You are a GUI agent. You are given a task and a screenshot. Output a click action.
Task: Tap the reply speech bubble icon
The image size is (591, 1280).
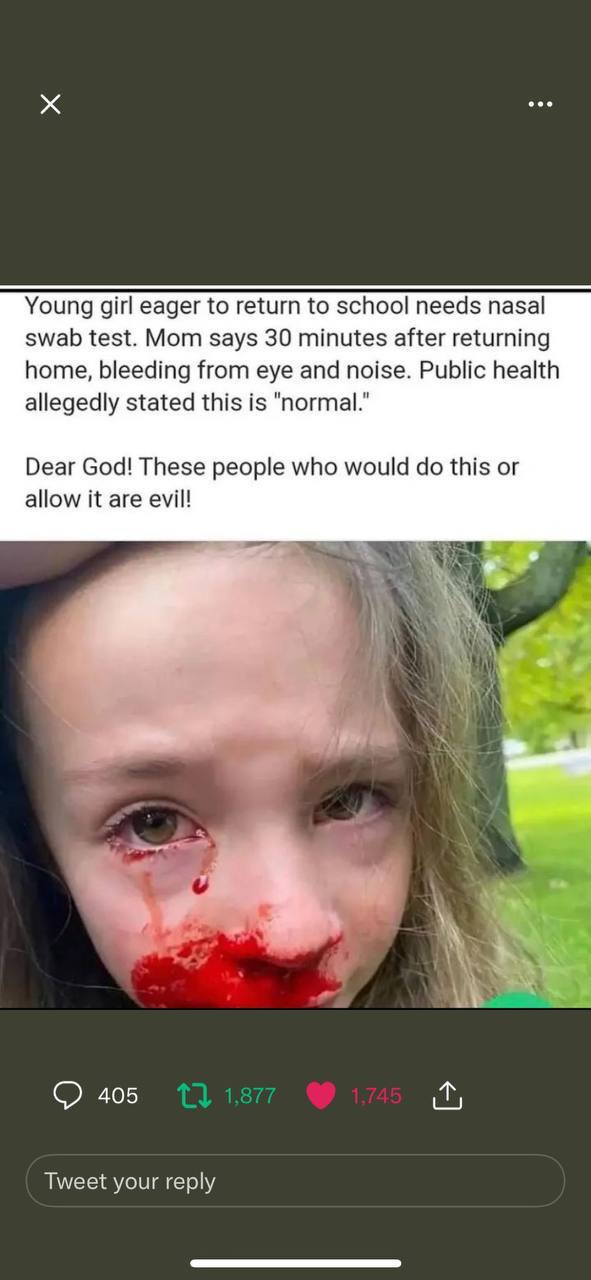(x=68, y=1096)
